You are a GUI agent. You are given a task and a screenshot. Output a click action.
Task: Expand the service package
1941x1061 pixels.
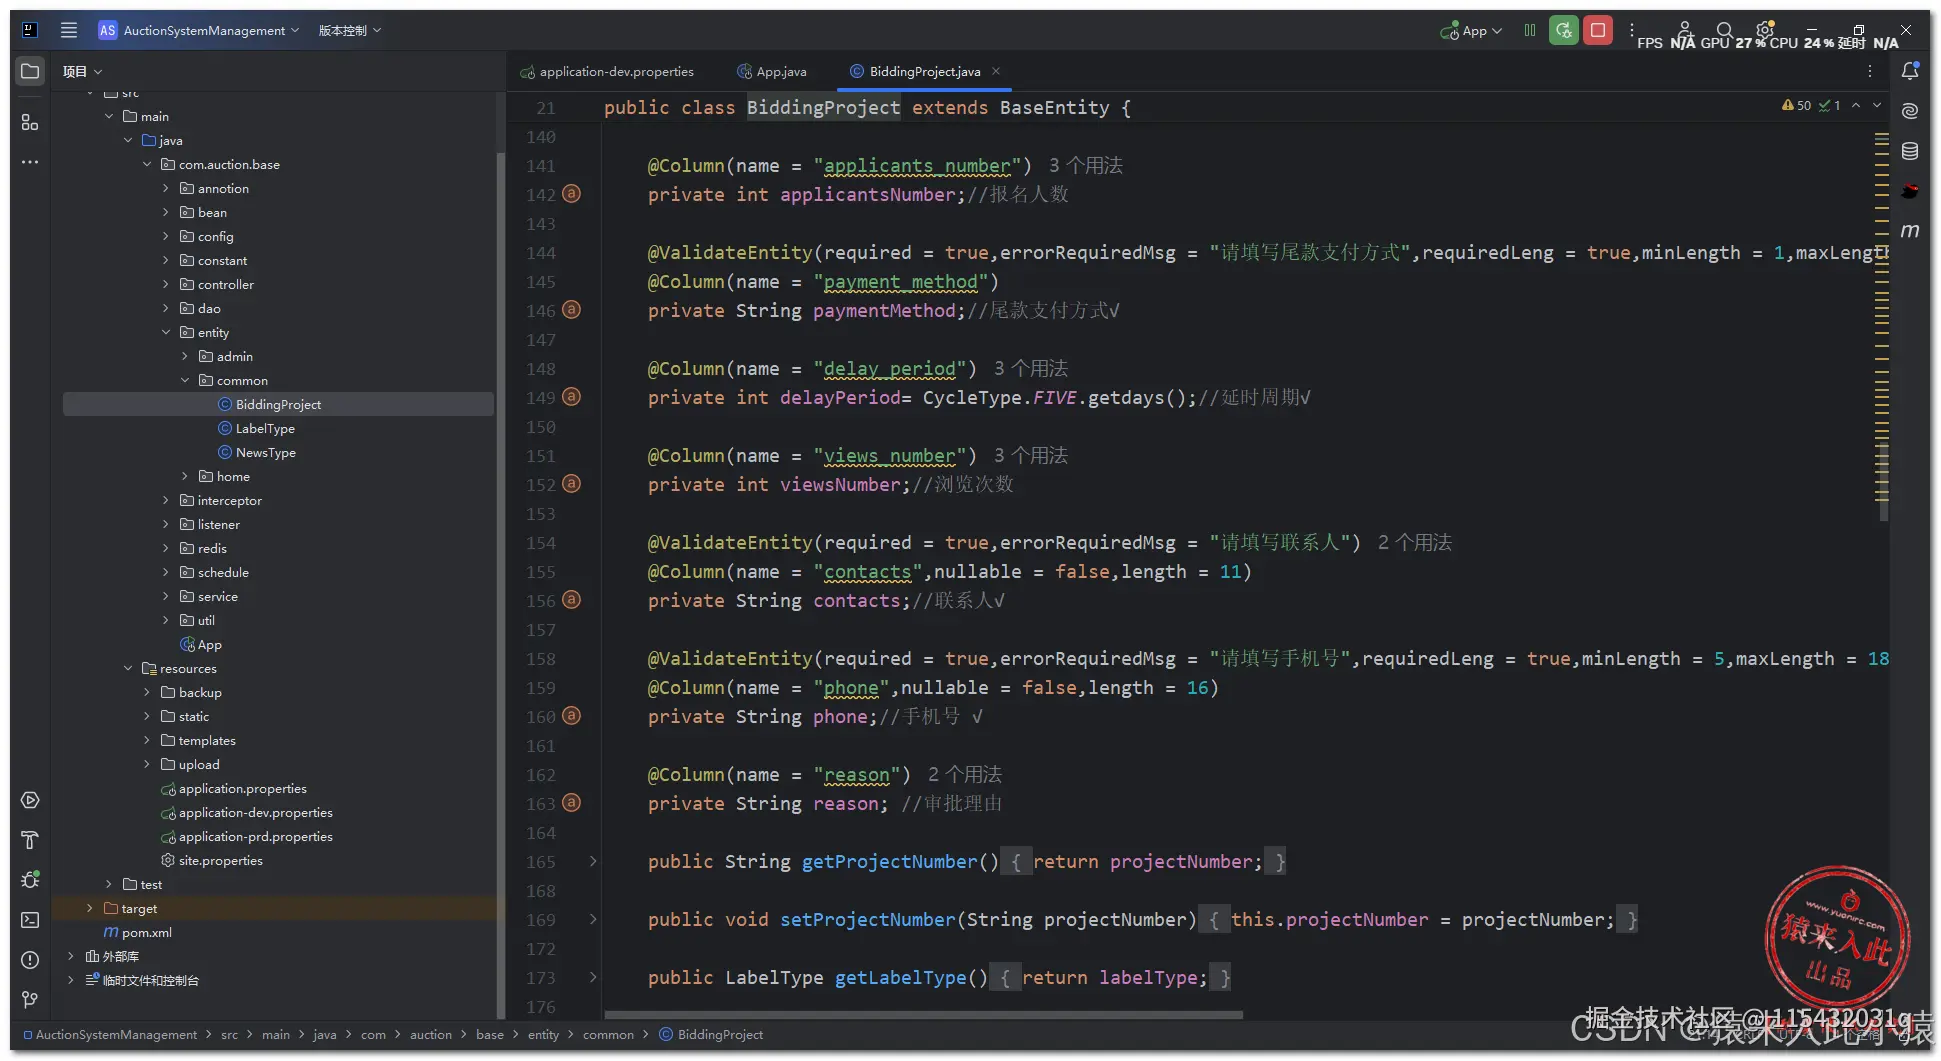(x=166, y=596)
